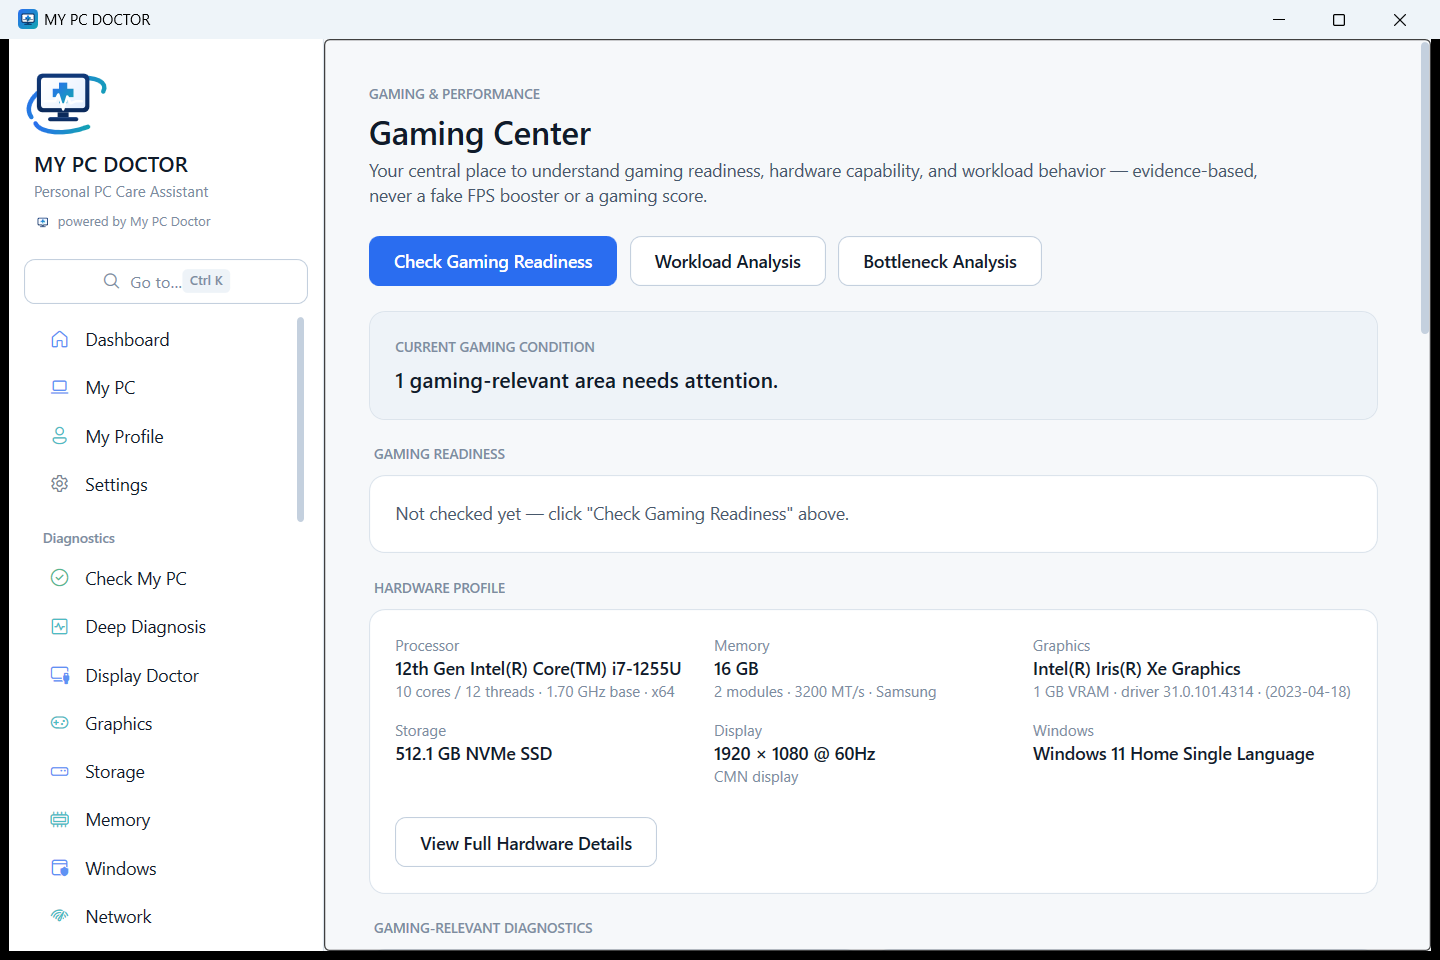Image resolution: width=1440 pixels, height=960 pixels.
Task: Click '1920 × 1080 @ 60Hz' display value
Action: tap(795, 754)
